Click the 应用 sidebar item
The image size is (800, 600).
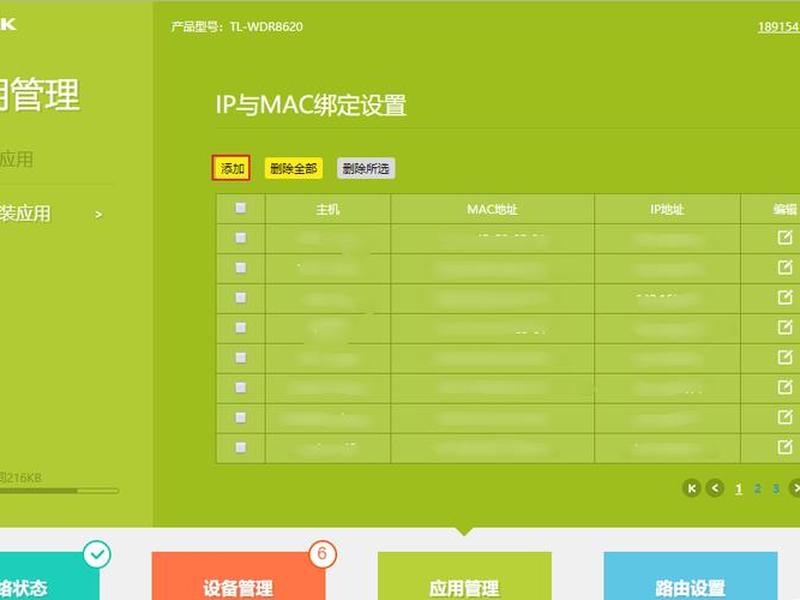(16, 160)
